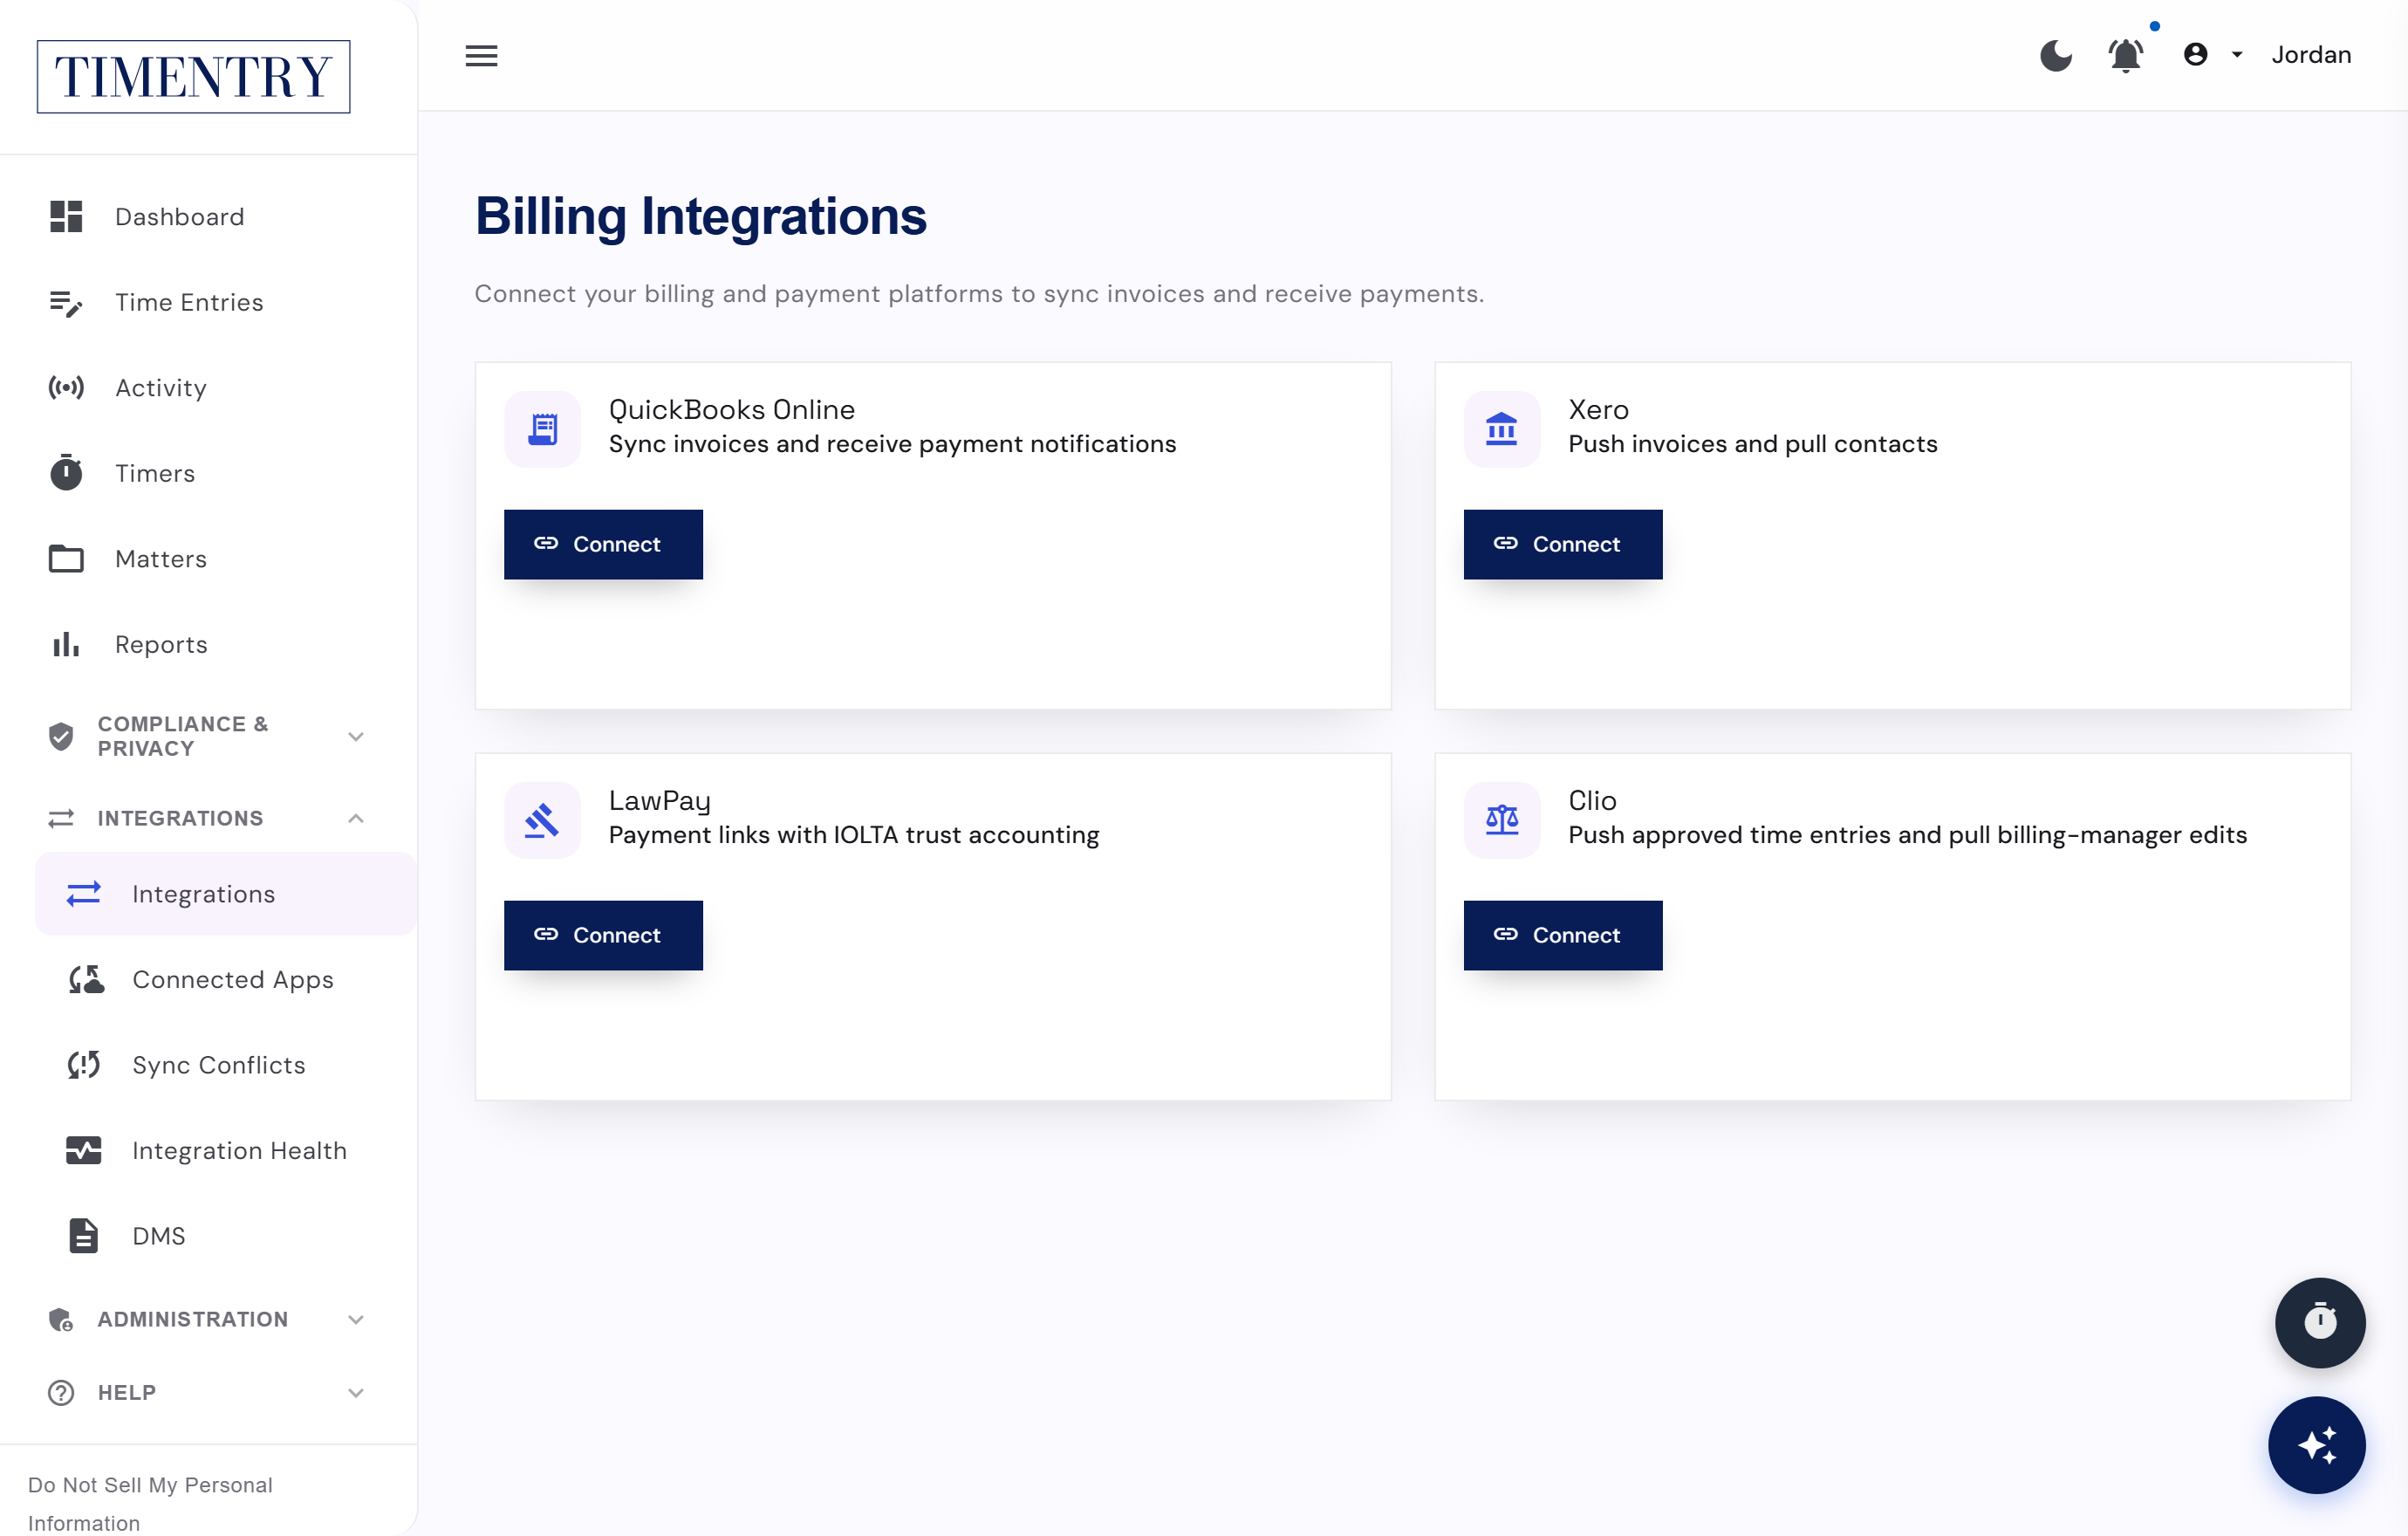Click the Administration shield icon
The image size is (2408, 1536).
(61, 1320)
